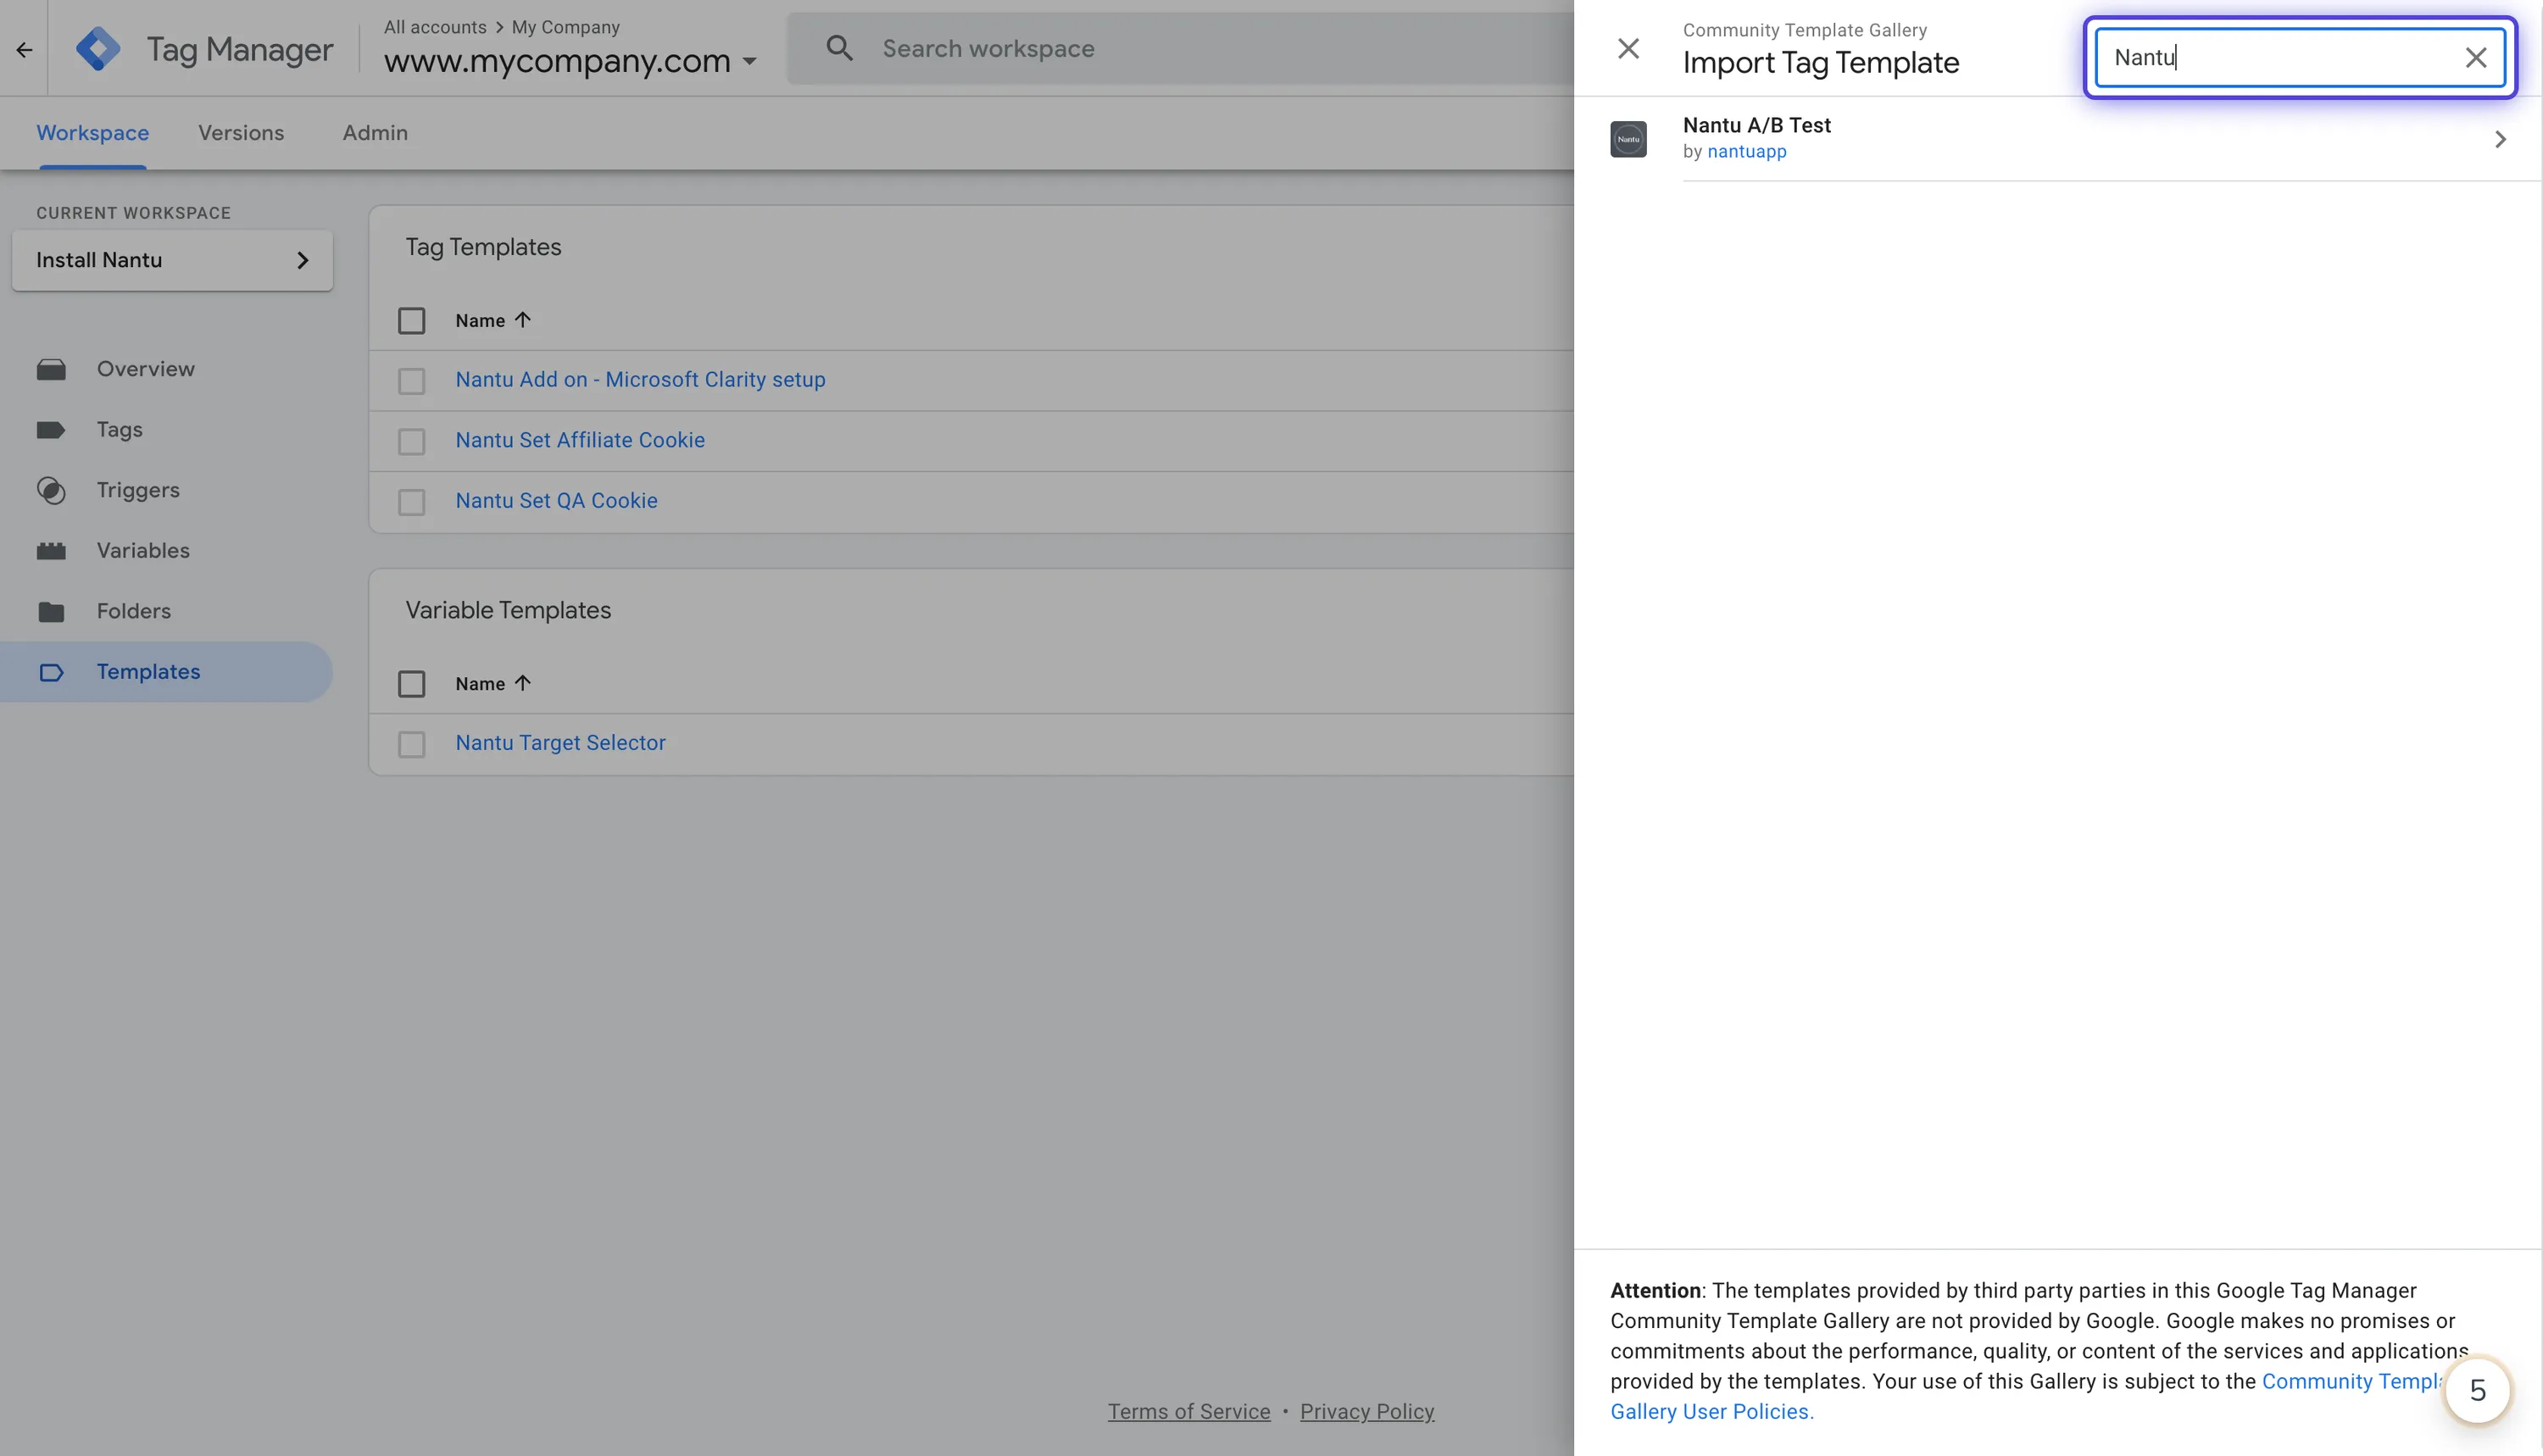Click the Templates sidebar icon

tap(51, 672)
